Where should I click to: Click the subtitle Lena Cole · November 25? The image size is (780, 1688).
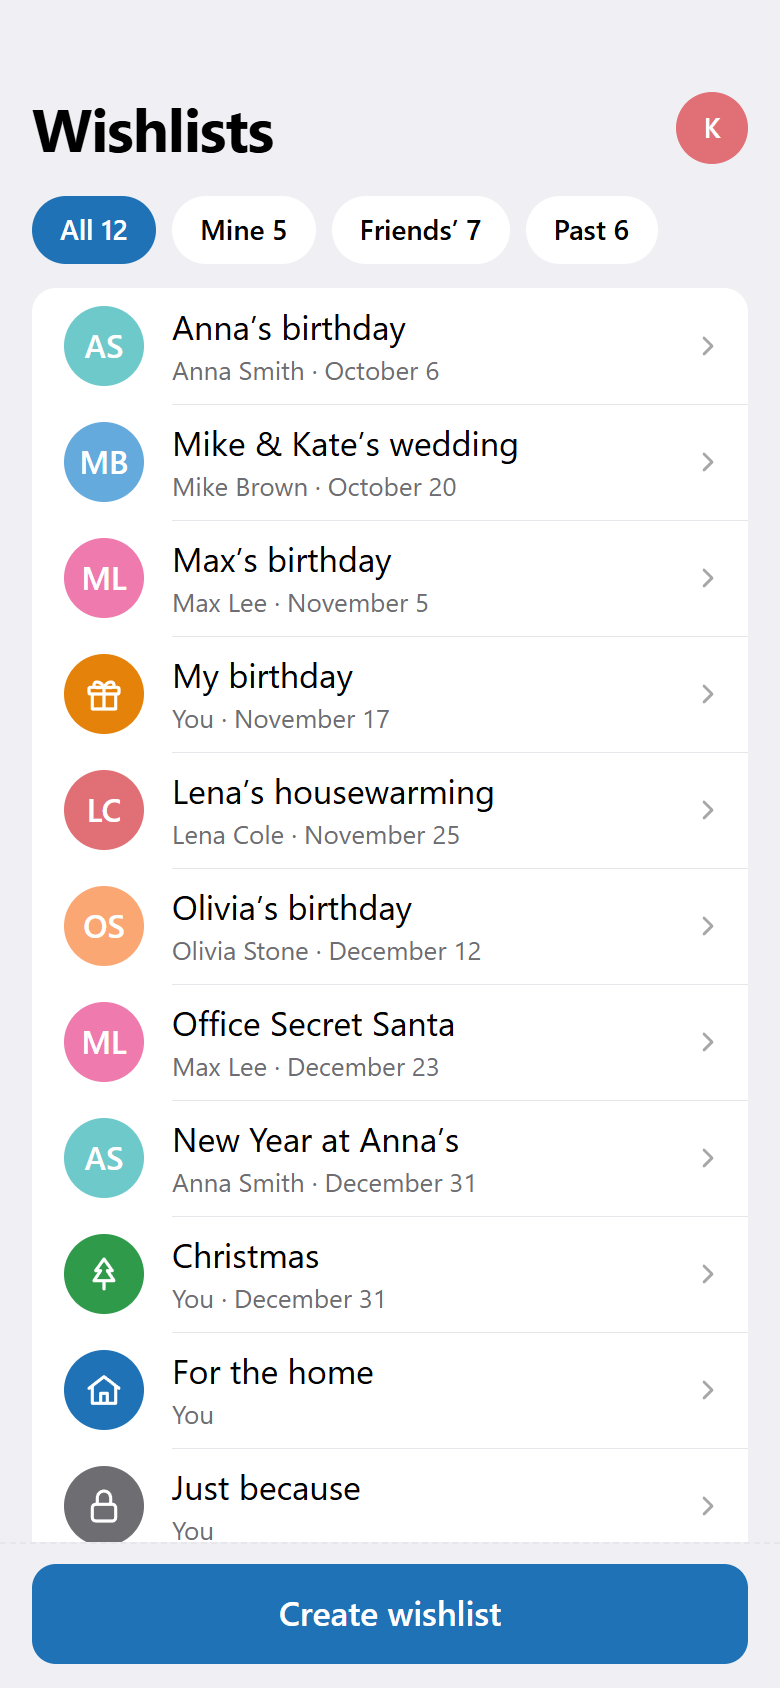point(316,835)
